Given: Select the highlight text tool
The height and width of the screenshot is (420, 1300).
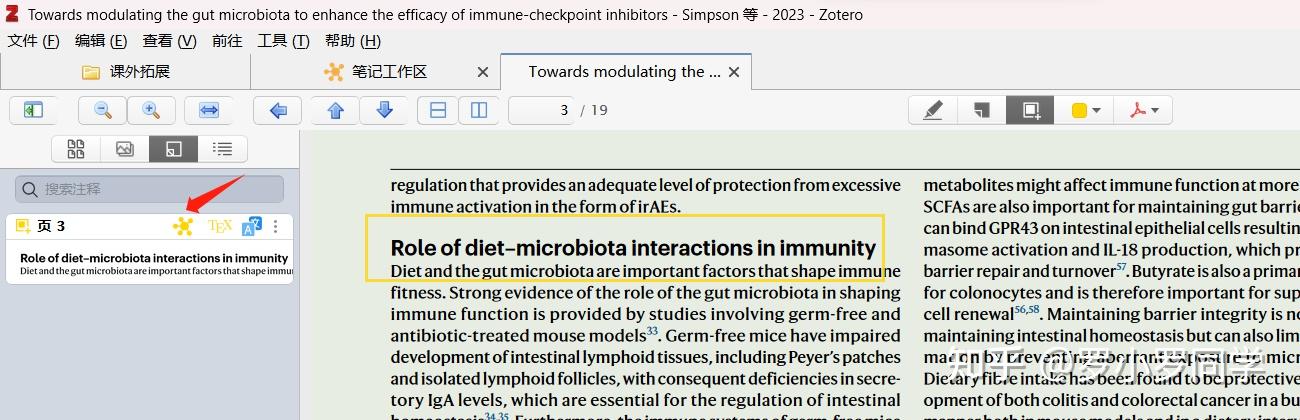Looking at the screenshot, I should (932, 110).
